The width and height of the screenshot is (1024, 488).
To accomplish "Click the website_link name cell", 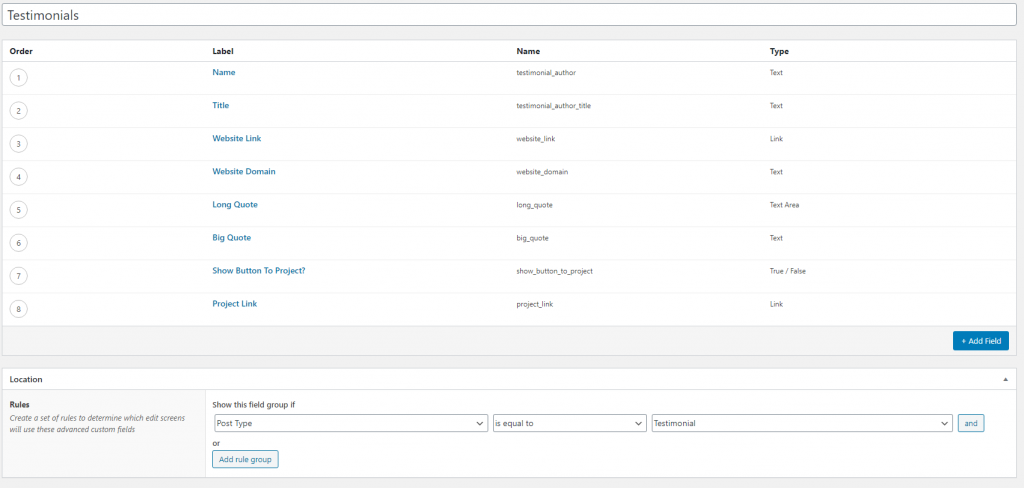I will click(x=536, y=139).
